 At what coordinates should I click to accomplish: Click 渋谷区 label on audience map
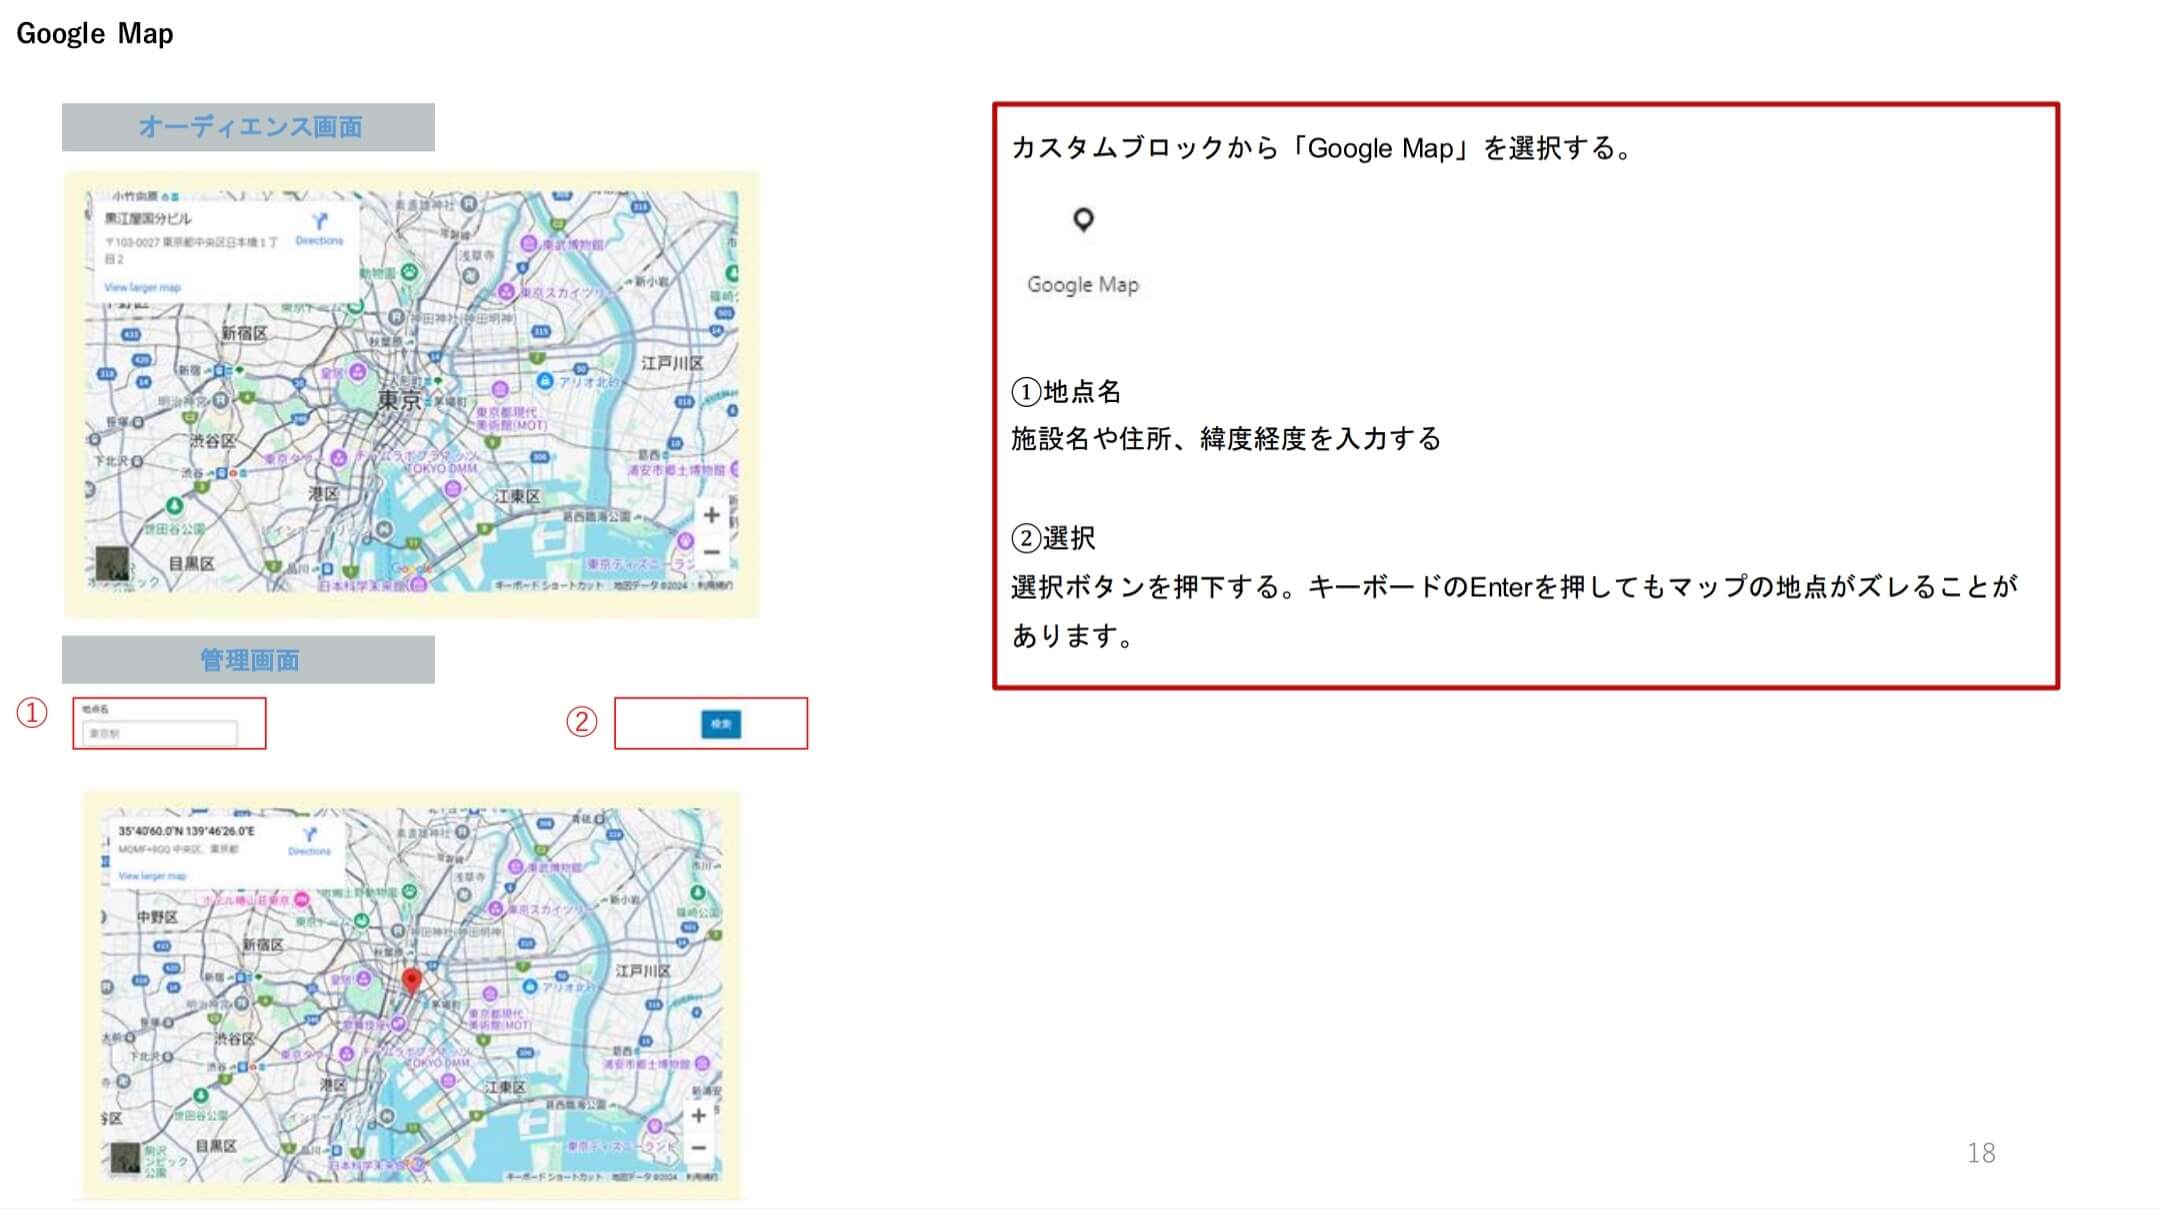[x=213, y=441]
